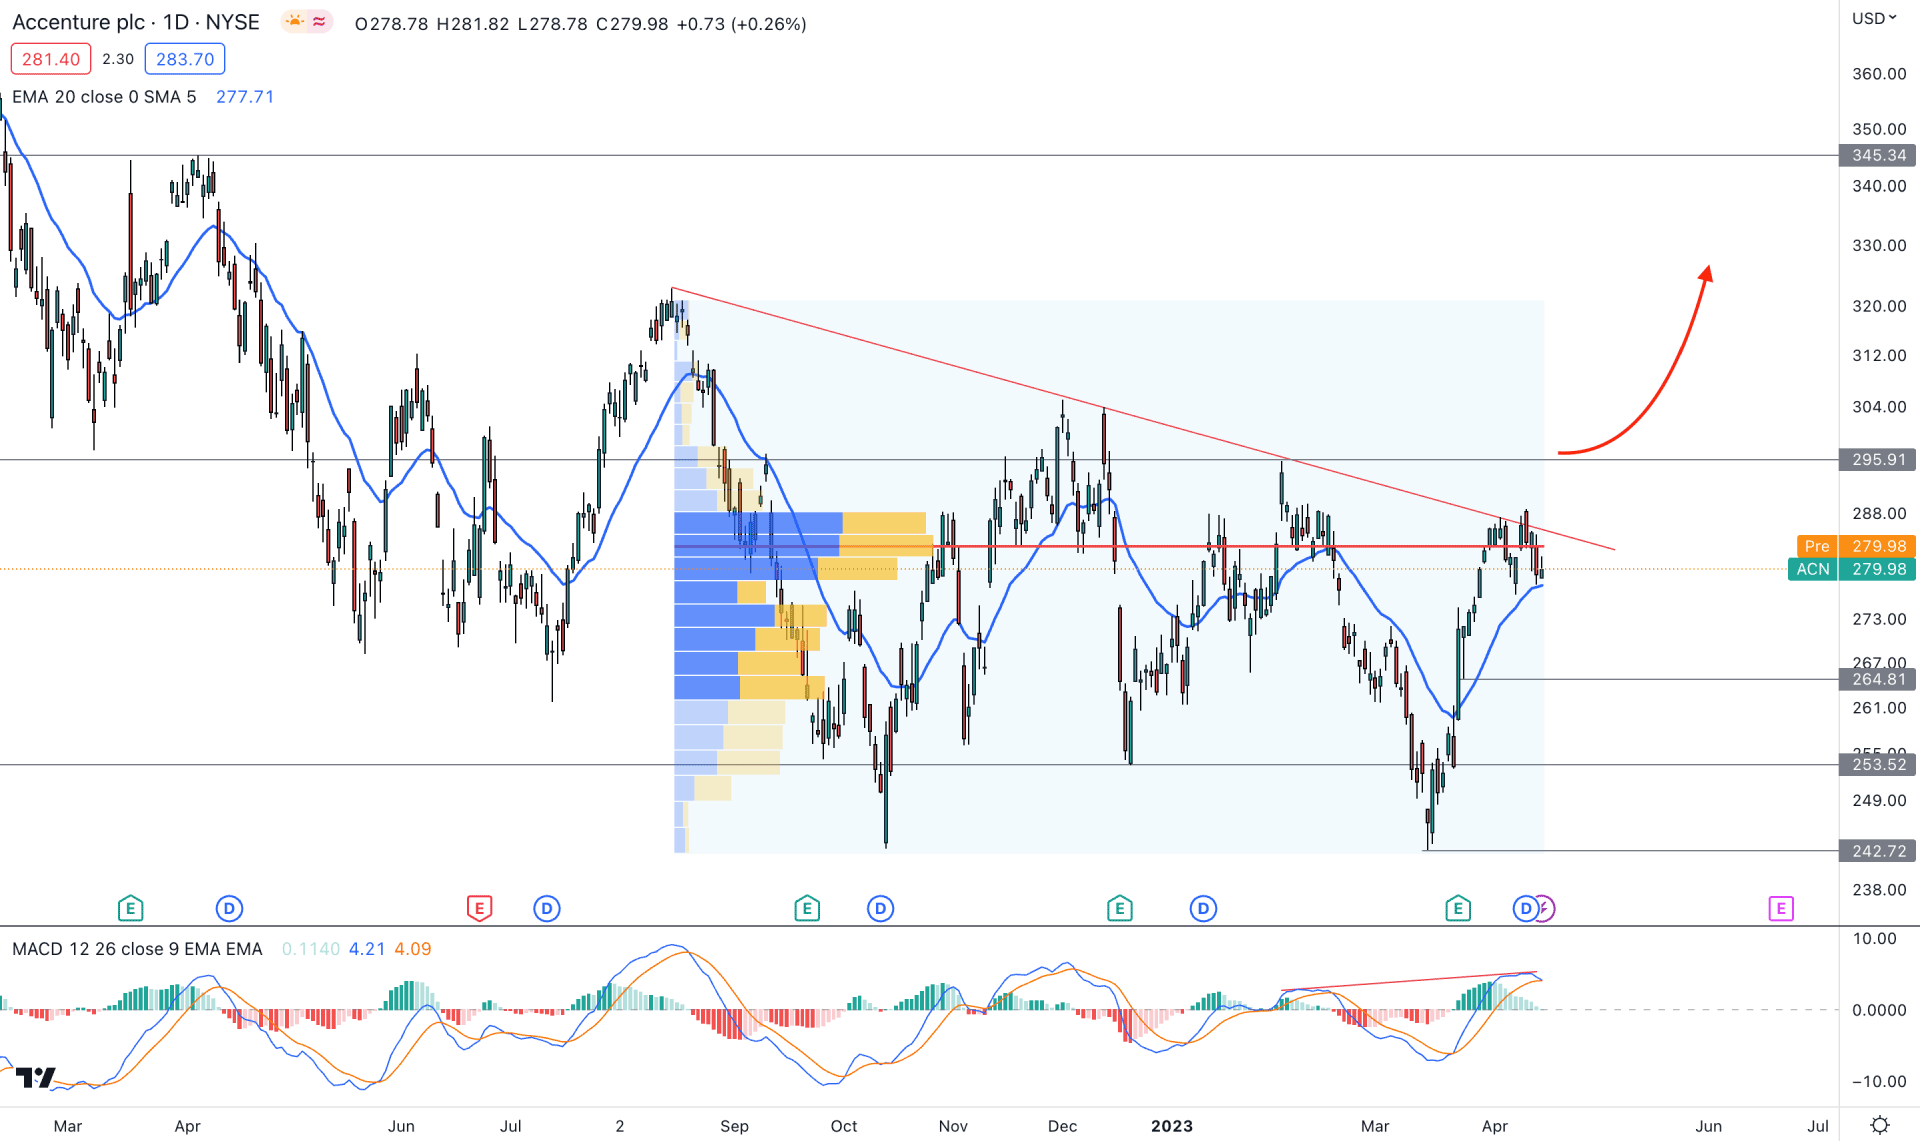
Task: Click the MACD signal value 4.09
Action: coord(413,949)
